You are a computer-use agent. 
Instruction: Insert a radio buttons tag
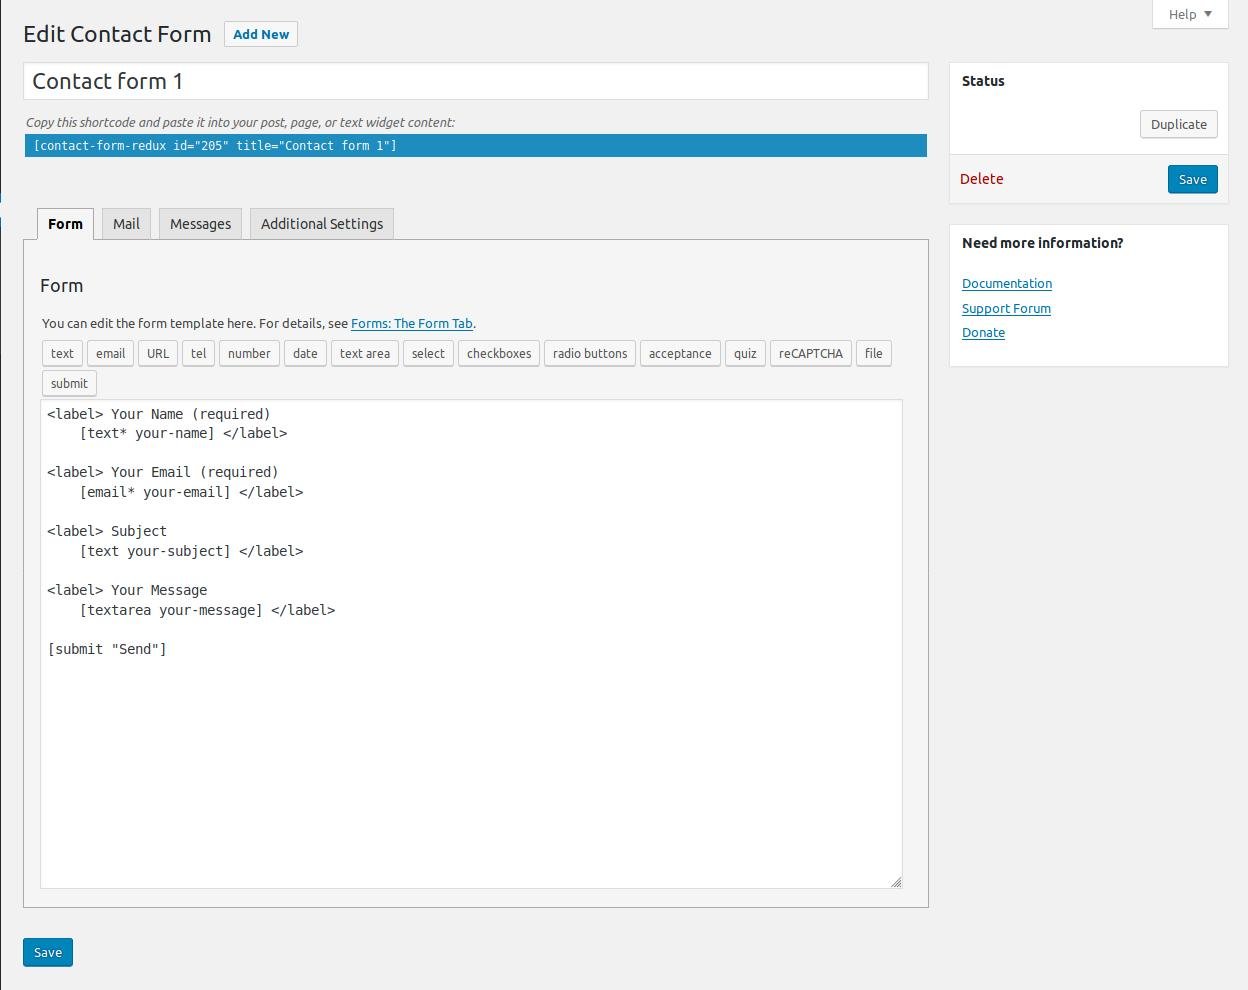[590, 354]
